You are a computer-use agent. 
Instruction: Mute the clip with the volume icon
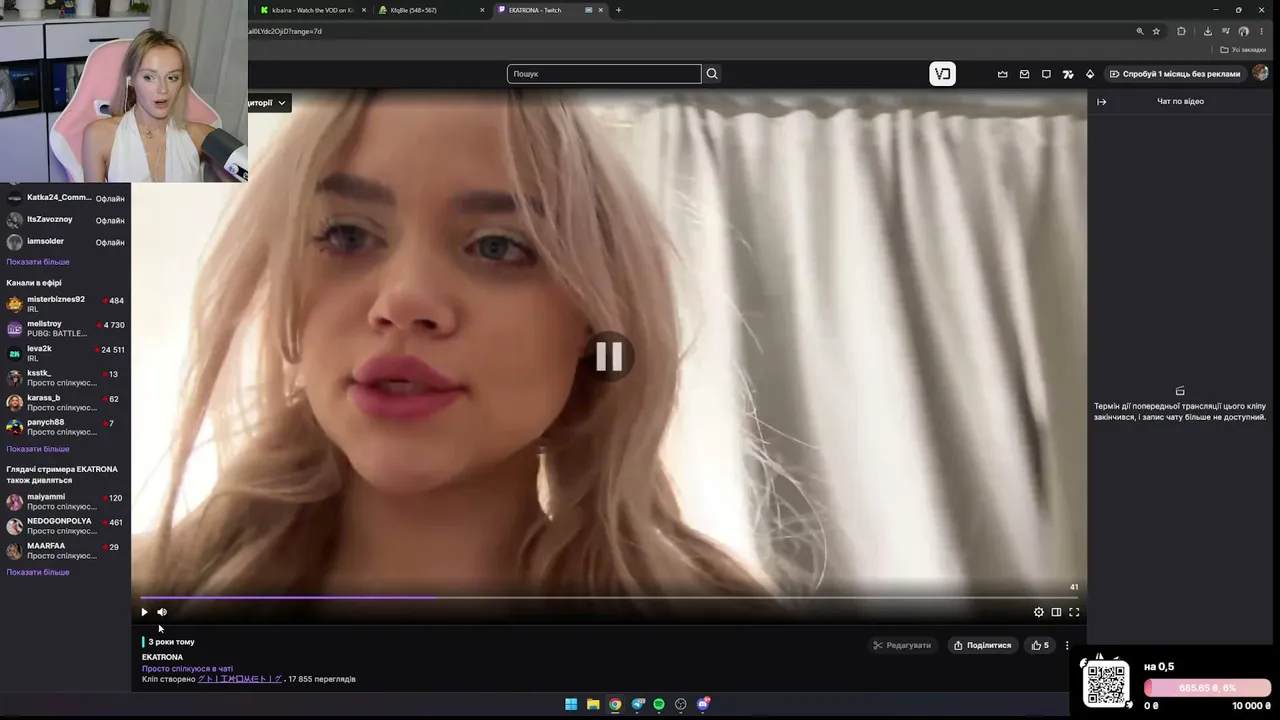coord(162,612)
